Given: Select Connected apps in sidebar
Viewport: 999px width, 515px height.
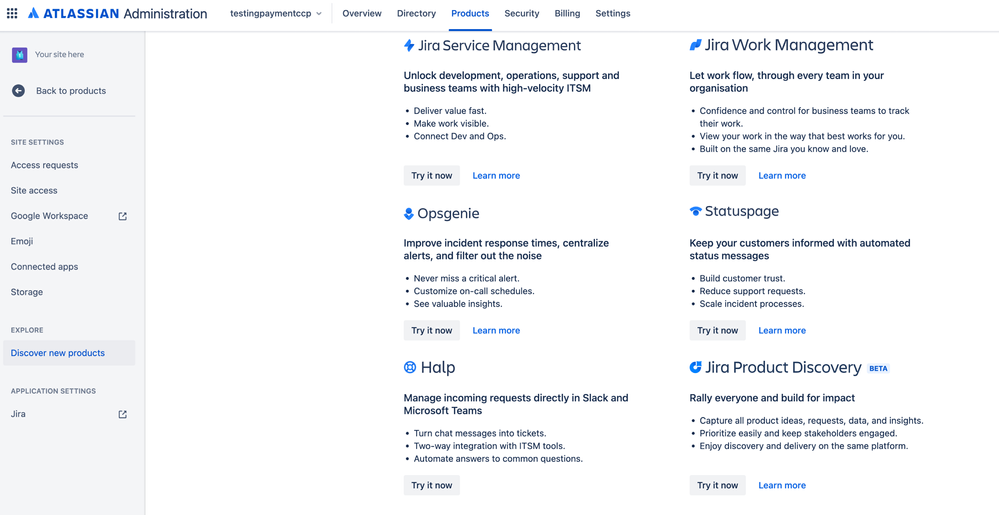Looking at the screenshot, I should [69, 267].
